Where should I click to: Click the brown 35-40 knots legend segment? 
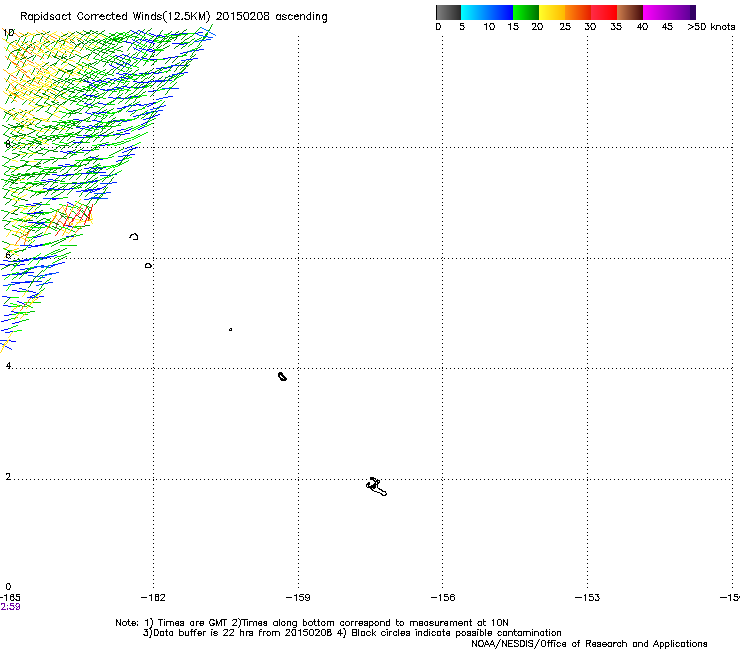630,12
